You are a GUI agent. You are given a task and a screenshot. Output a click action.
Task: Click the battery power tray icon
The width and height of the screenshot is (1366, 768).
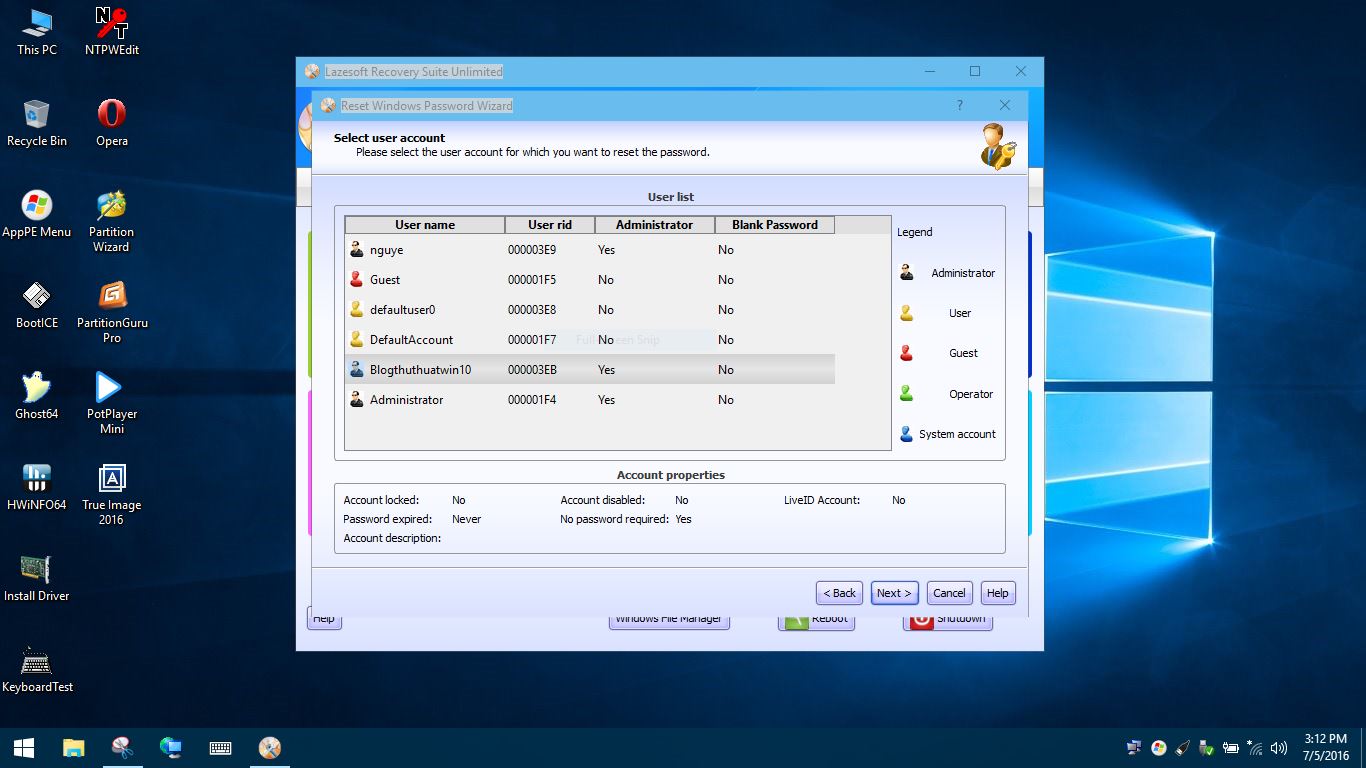pos(1231,748)
